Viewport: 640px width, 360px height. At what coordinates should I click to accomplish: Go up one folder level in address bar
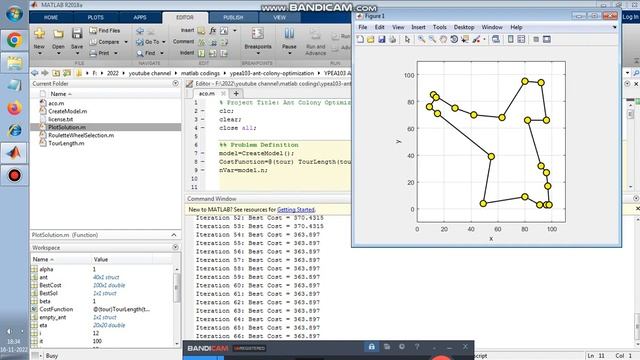tap(56, 73)
